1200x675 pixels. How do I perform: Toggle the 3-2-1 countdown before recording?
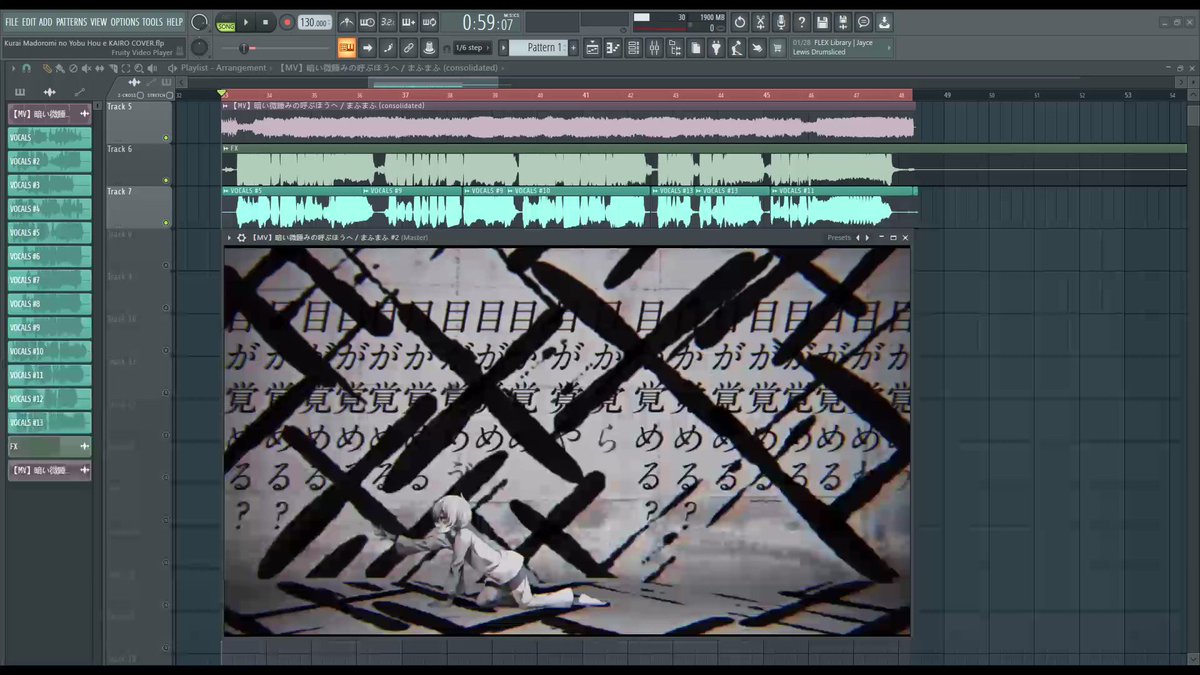click(x=387, y=22)
